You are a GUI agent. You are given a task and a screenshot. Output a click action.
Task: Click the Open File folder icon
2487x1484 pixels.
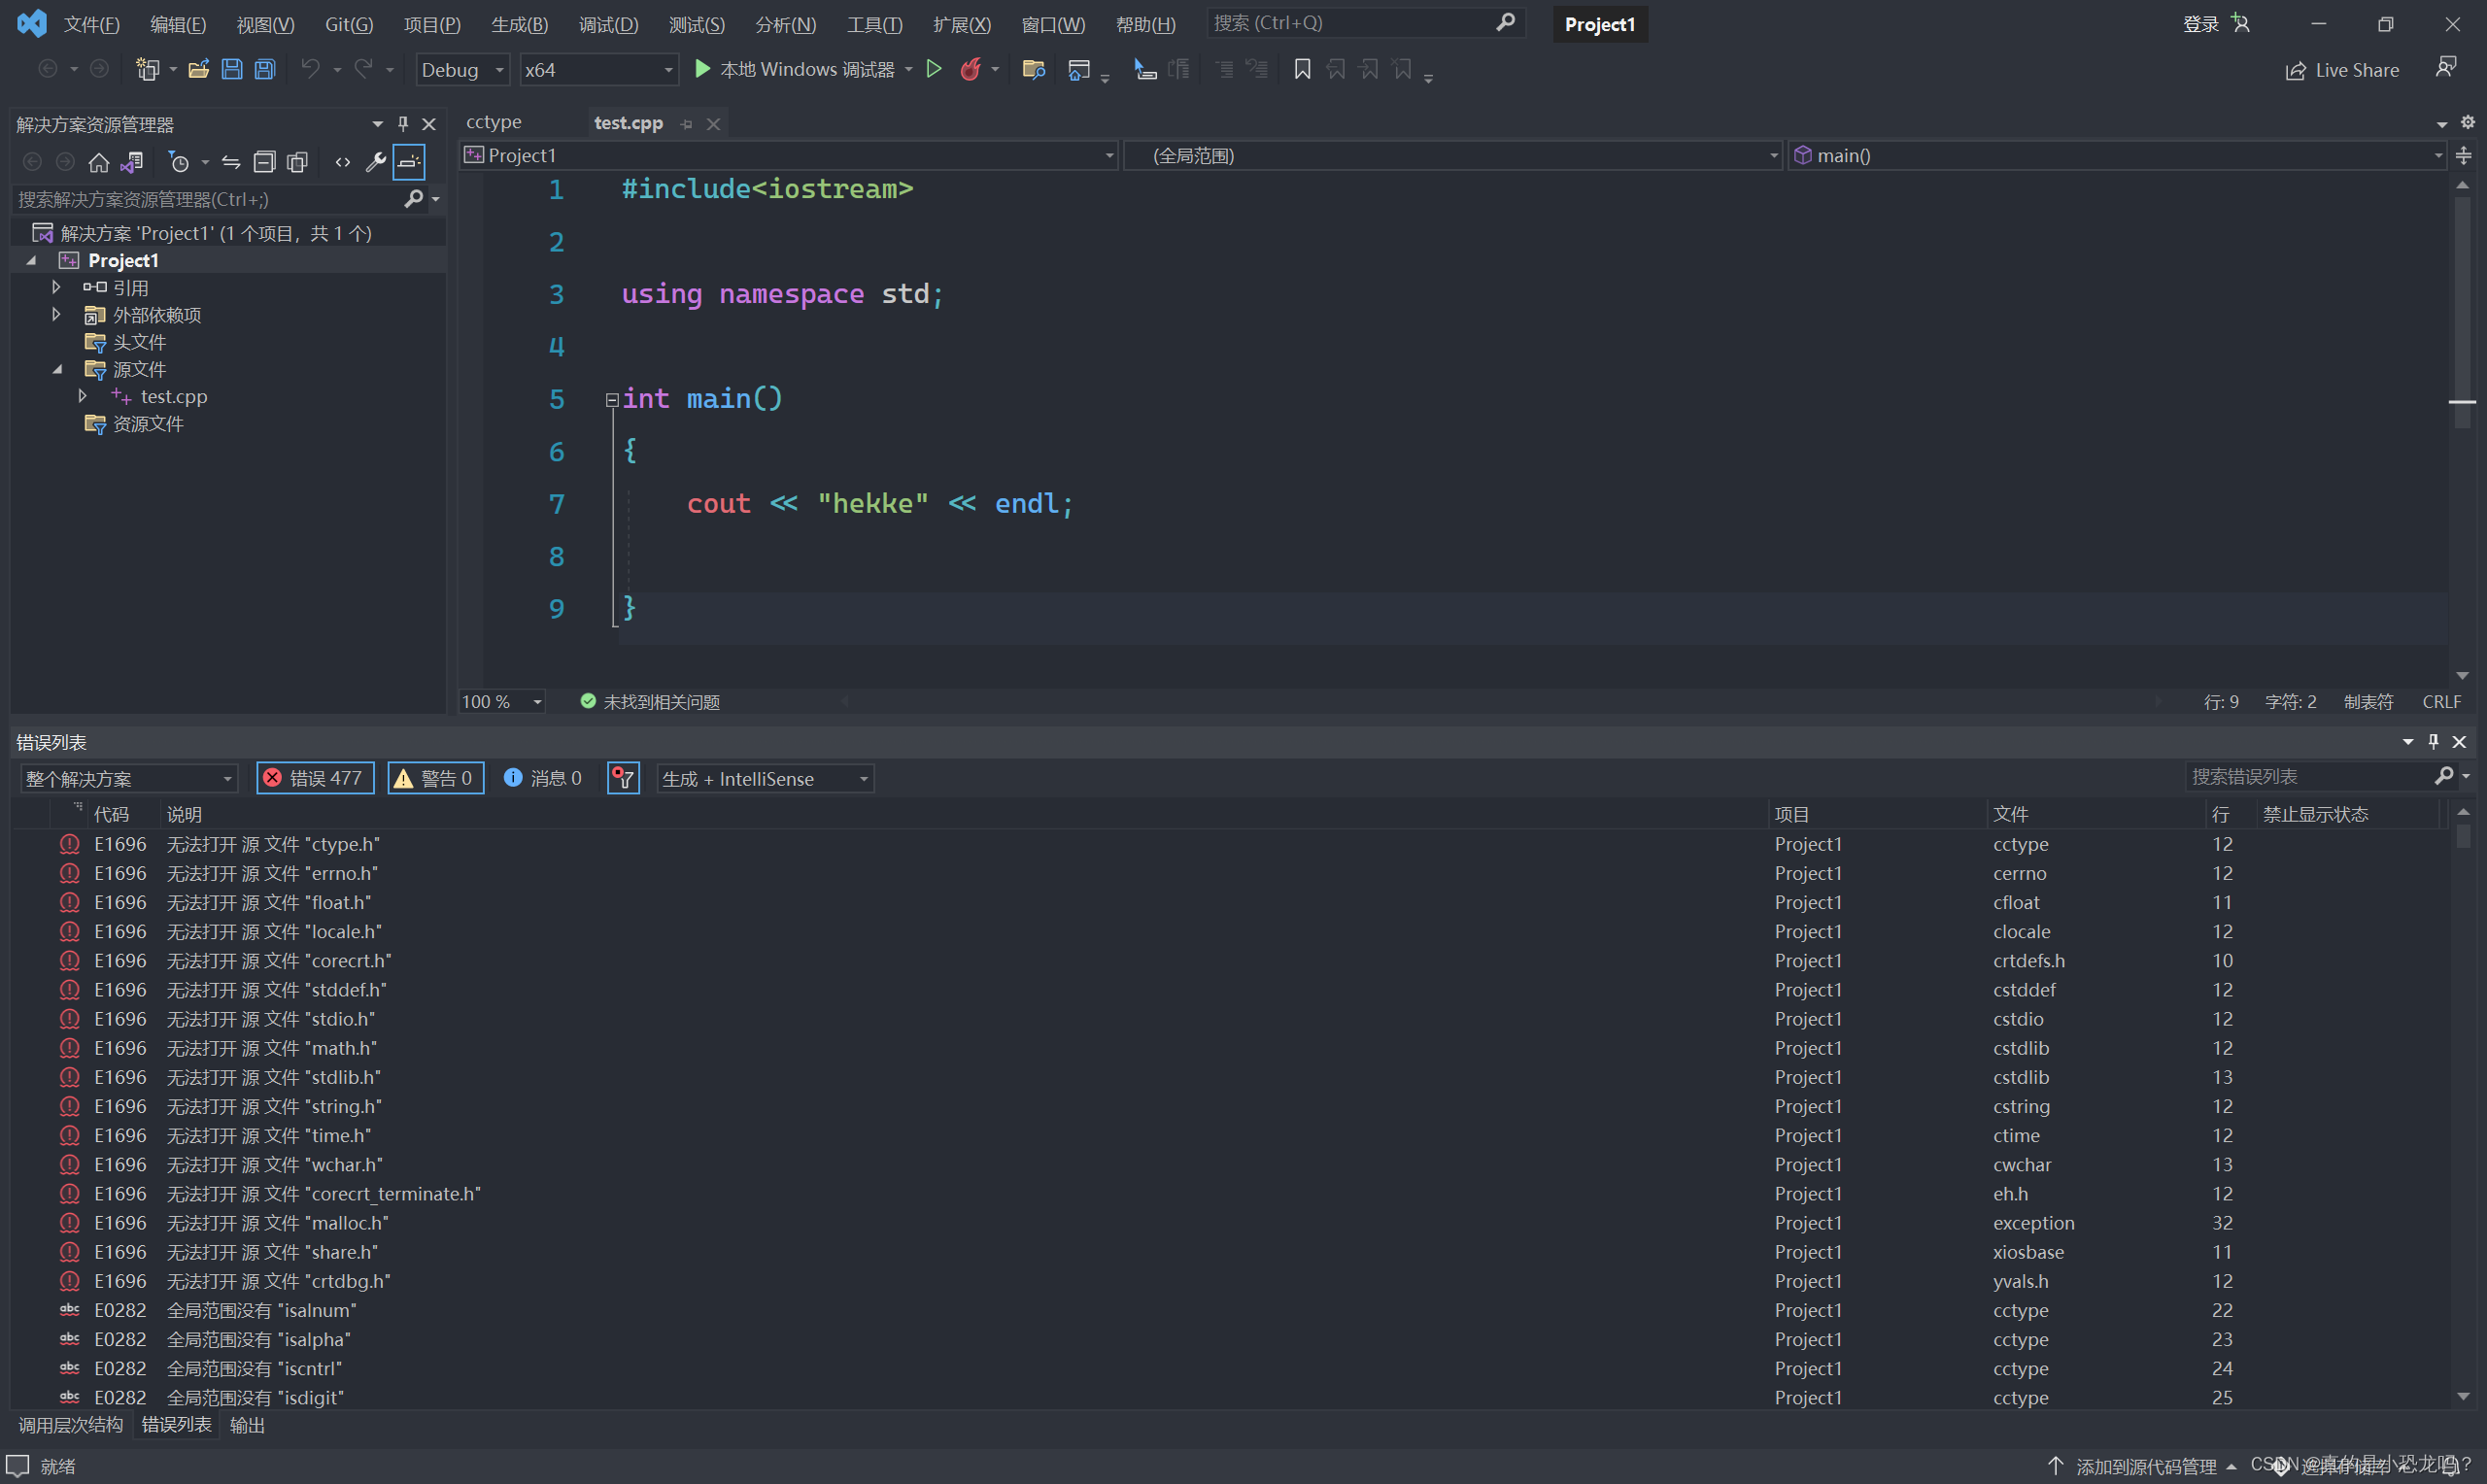[198, 69]
